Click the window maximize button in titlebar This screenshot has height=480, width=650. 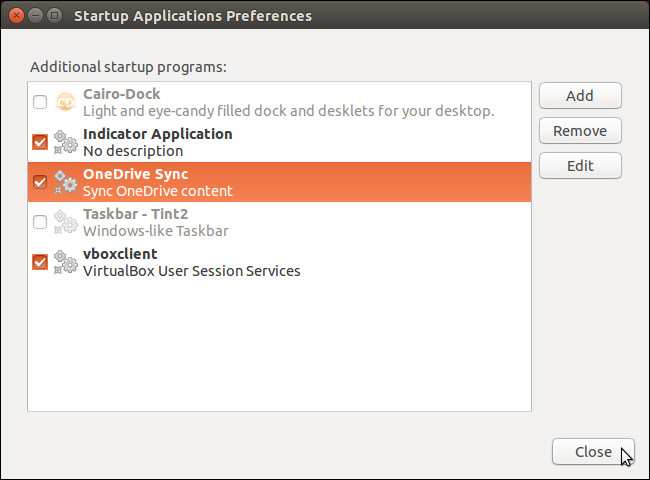[54, 16]
